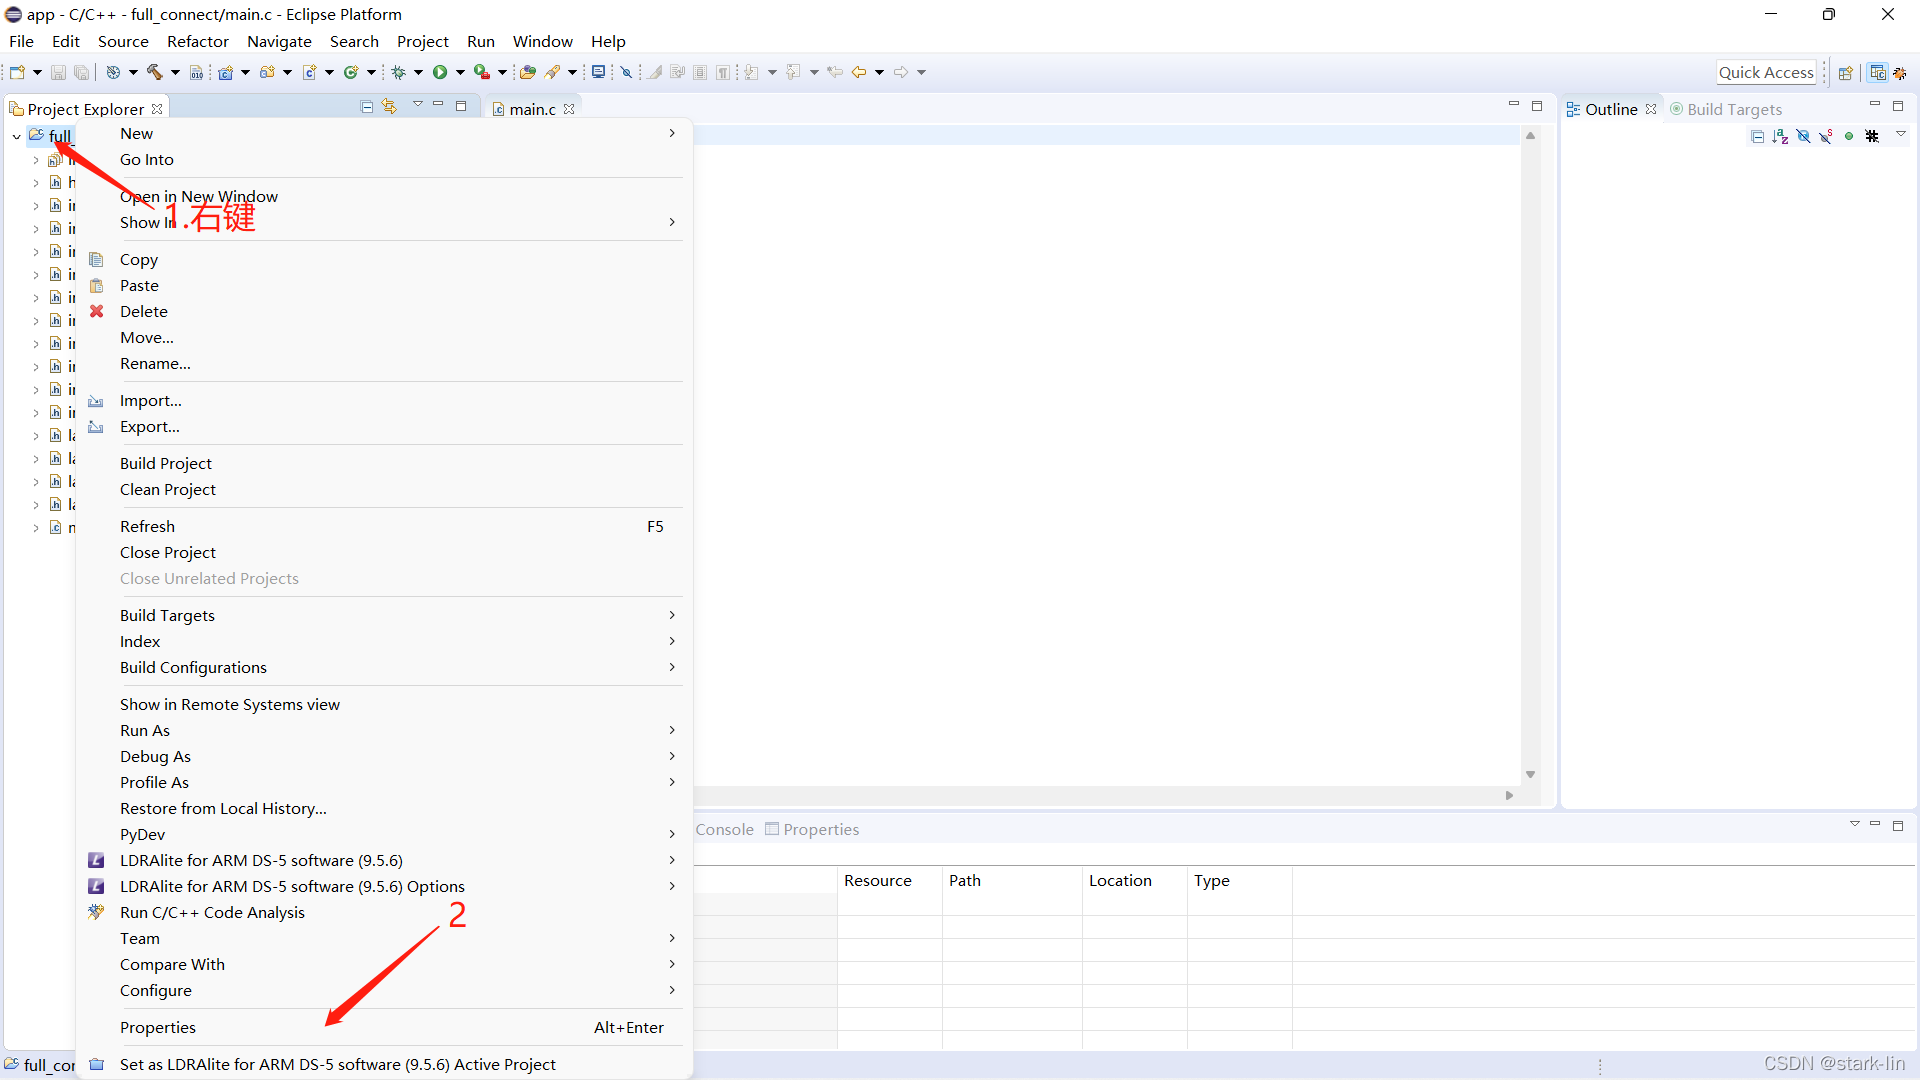Click the Clean Project option

167,489
